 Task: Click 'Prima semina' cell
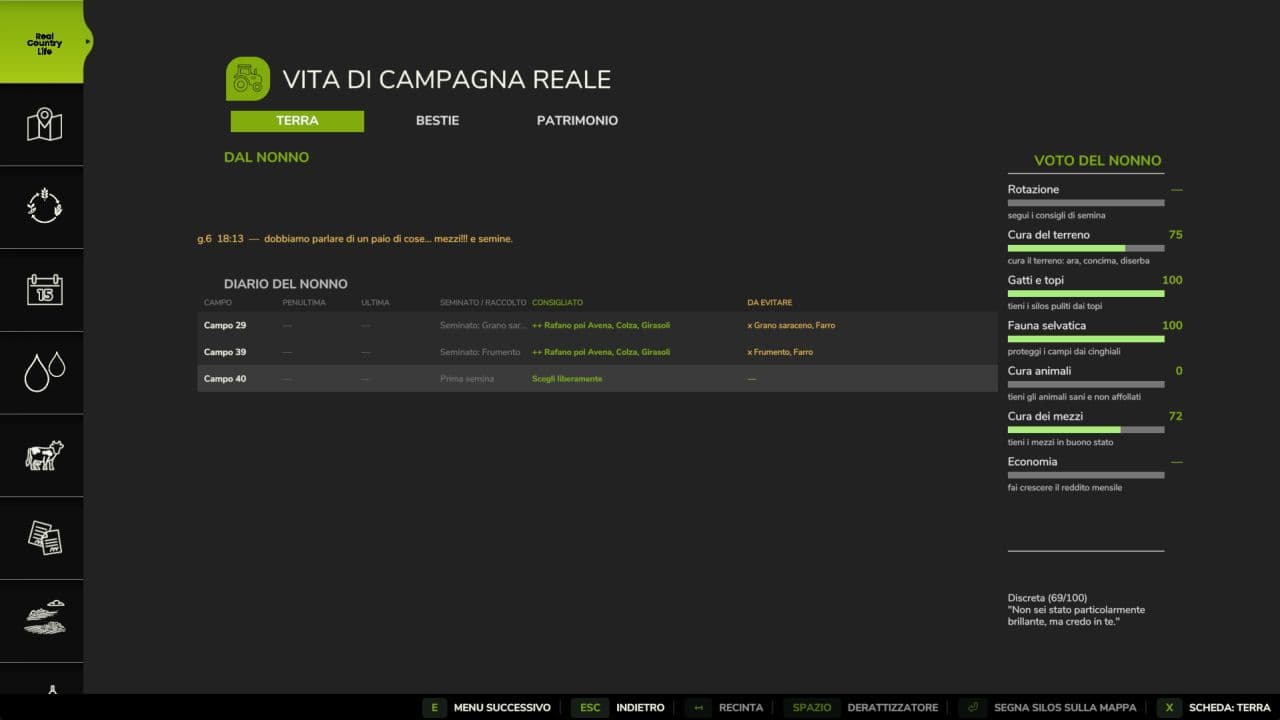[x=467, y=379]
